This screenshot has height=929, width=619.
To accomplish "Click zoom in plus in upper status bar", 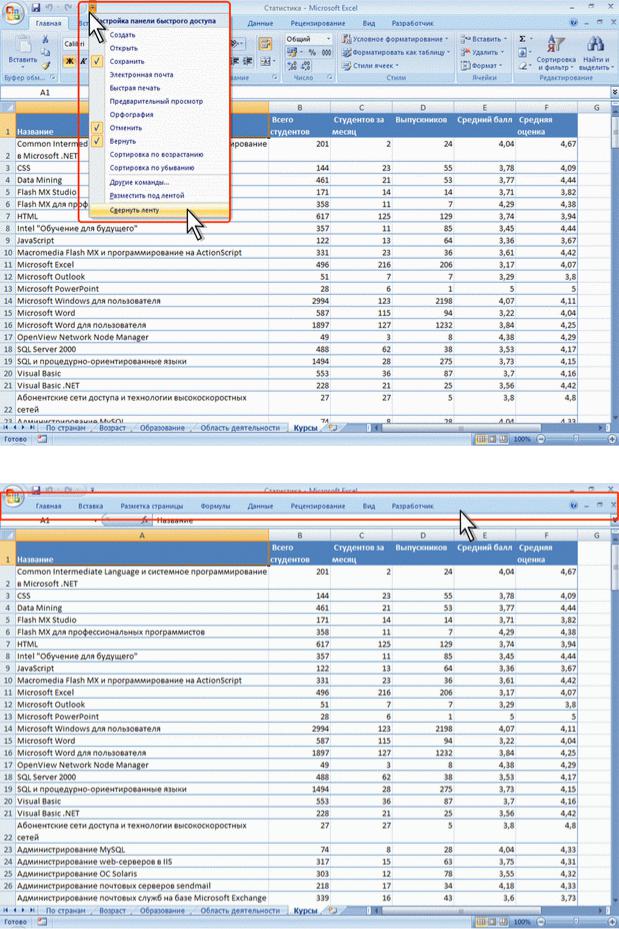I will (612, 439).
